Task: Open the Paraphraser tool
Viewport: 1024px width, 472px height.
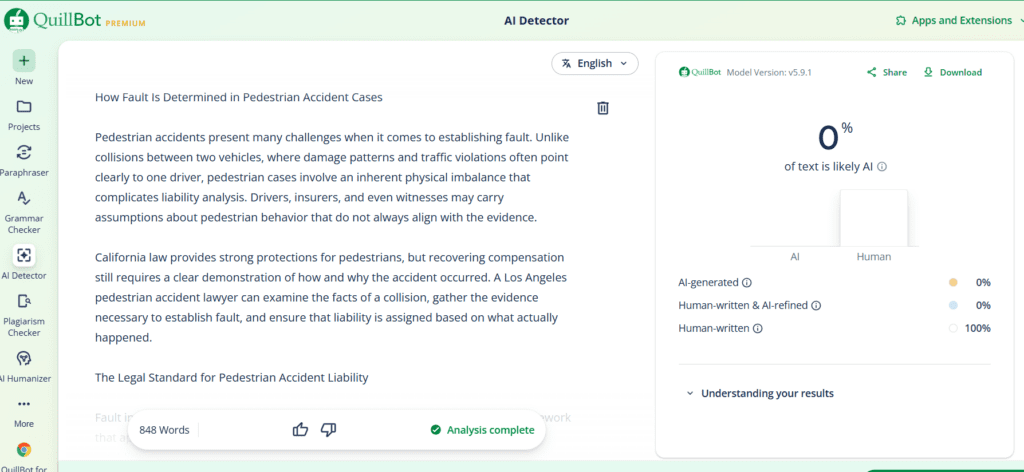Action: click(24, 153)
